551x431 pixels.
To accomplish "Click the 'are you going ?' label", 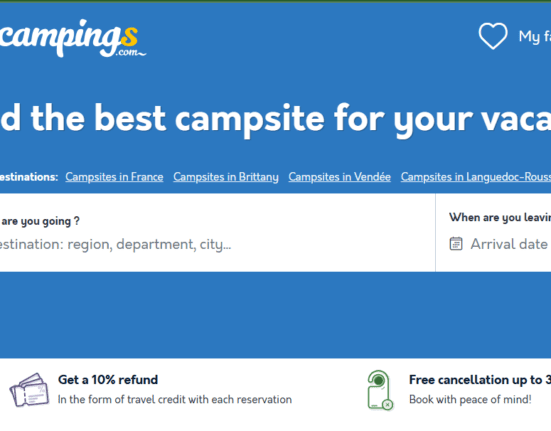I will pyautogui.click(x=40, y=221).
